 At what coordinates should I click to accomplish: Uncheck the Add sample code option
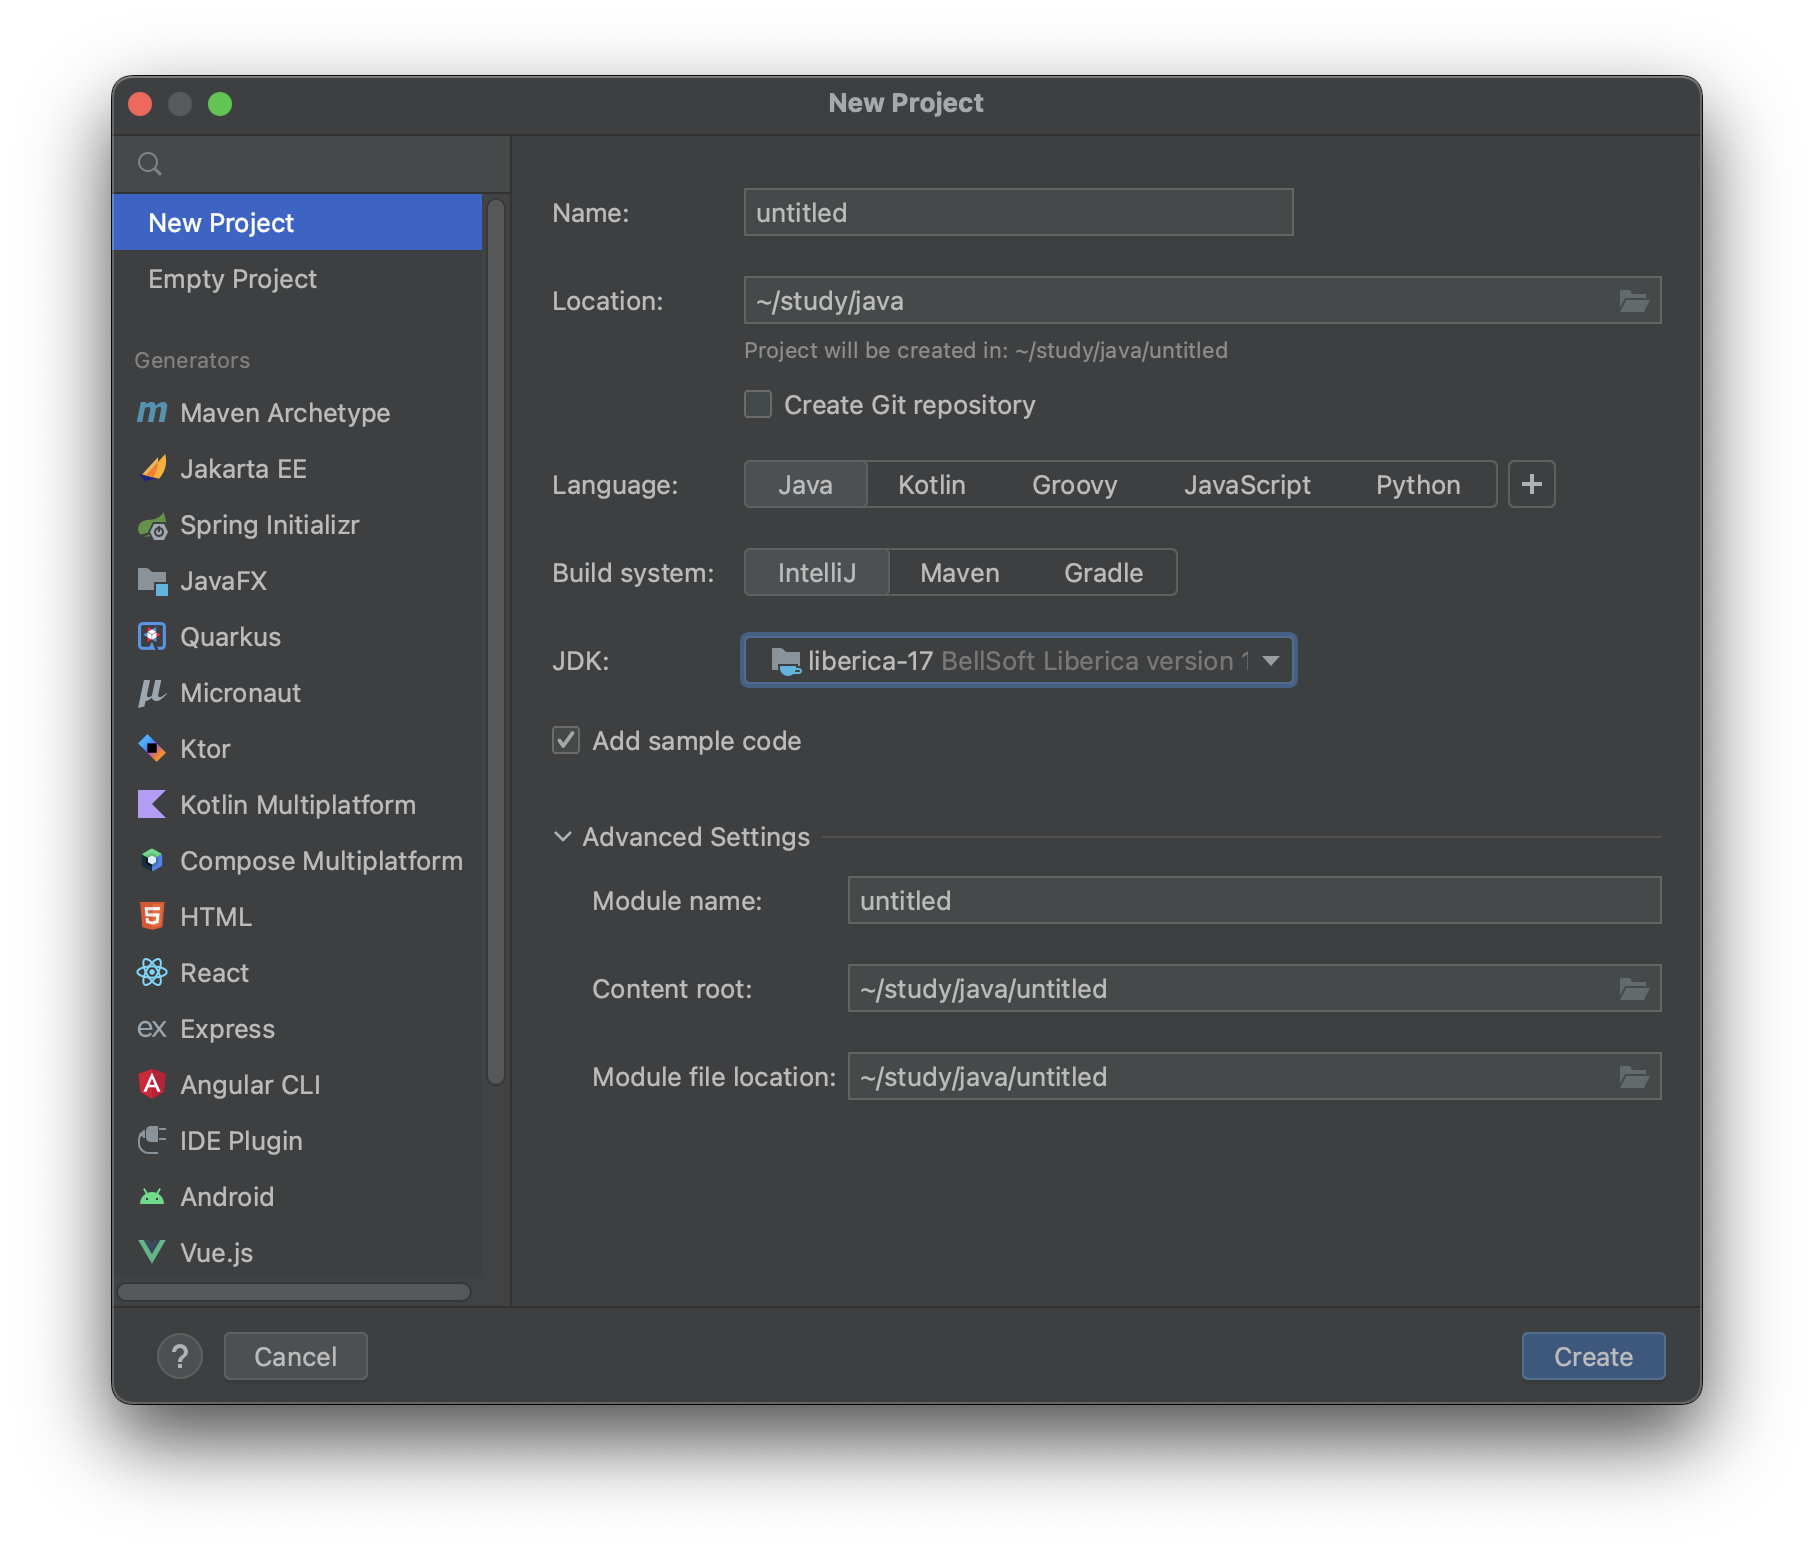click(566, 740)
